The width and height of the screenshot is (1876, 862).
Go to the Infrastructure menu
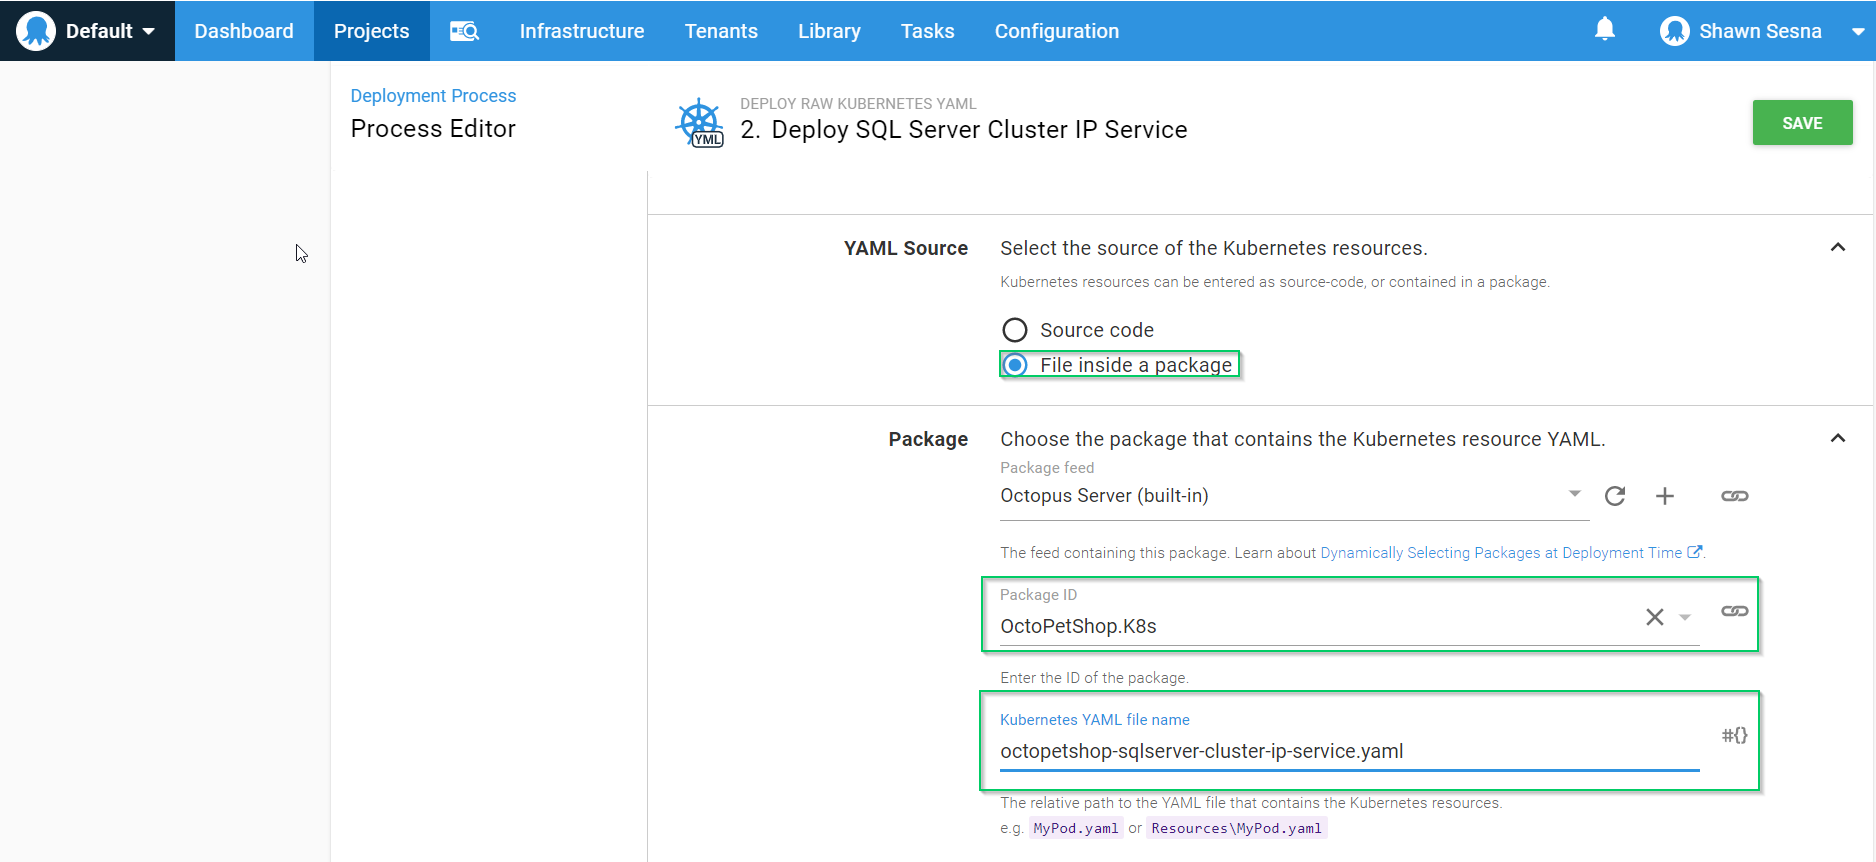tap(581, 31)
